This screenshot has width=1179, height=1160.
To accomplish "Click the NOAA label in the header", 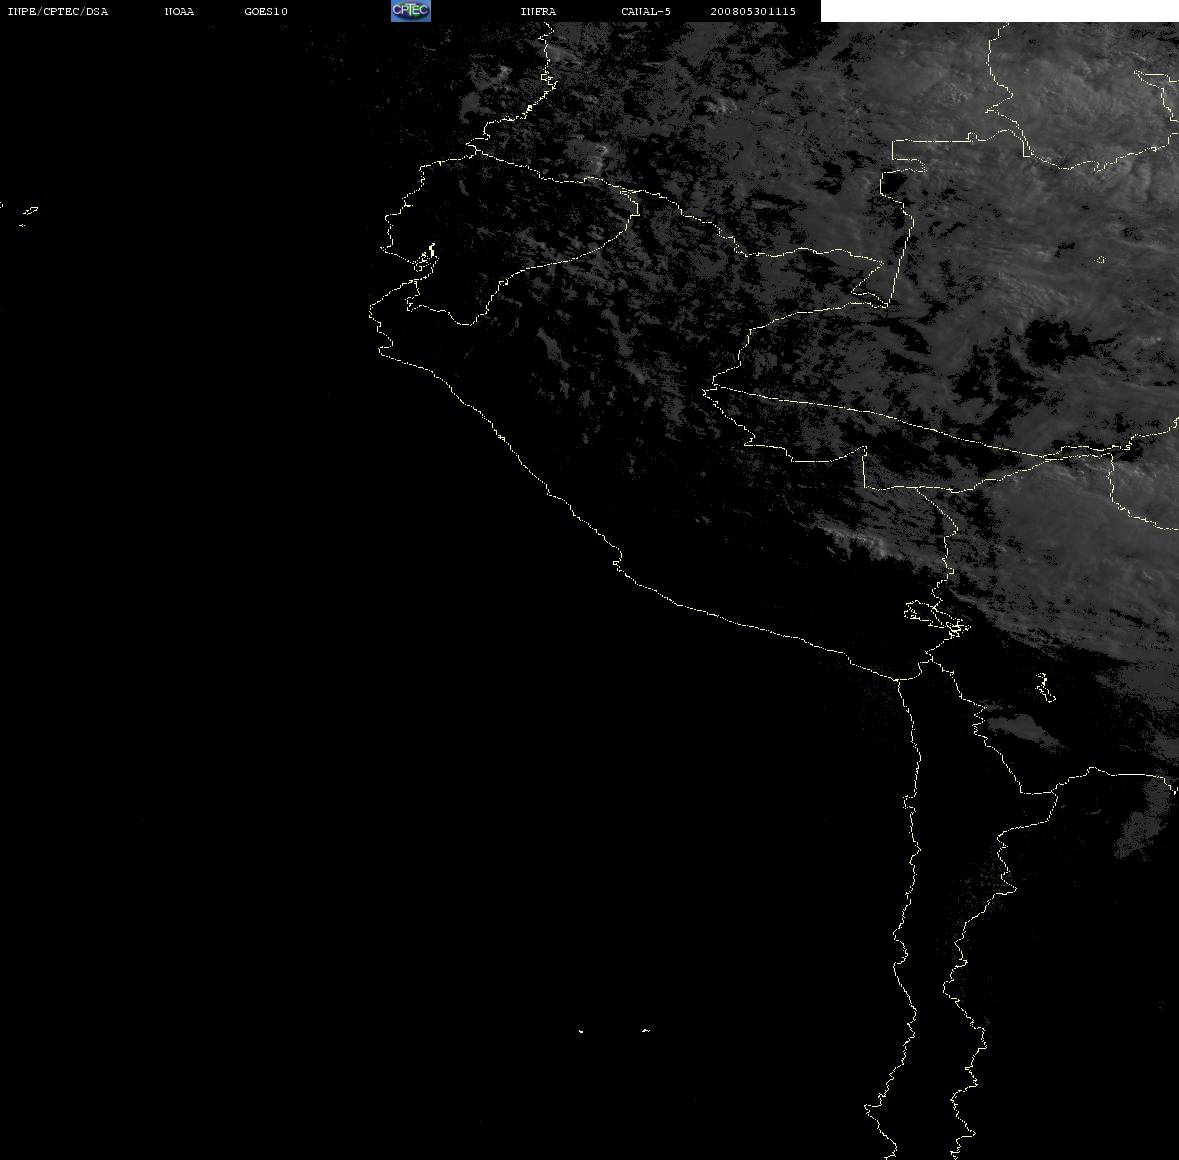I will (x=179, y=11).
